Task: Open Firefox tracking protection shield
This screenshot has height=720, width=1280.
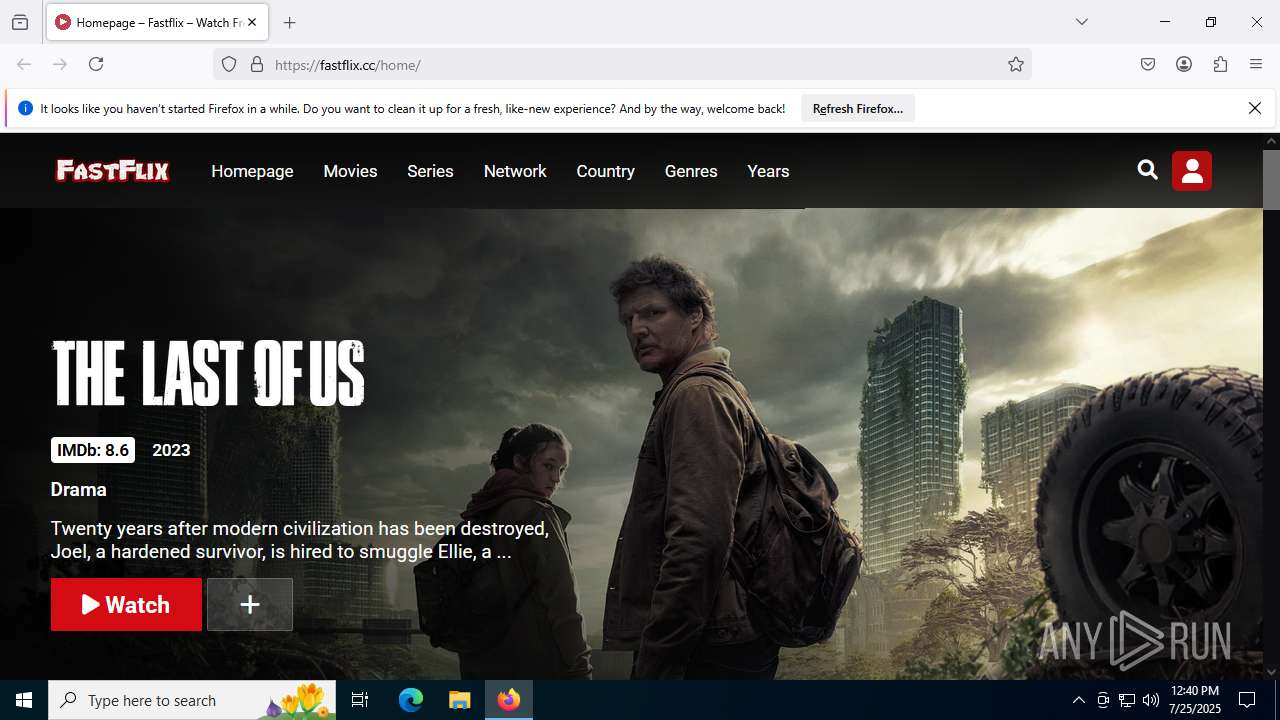Action: click(x=229, y=64)
